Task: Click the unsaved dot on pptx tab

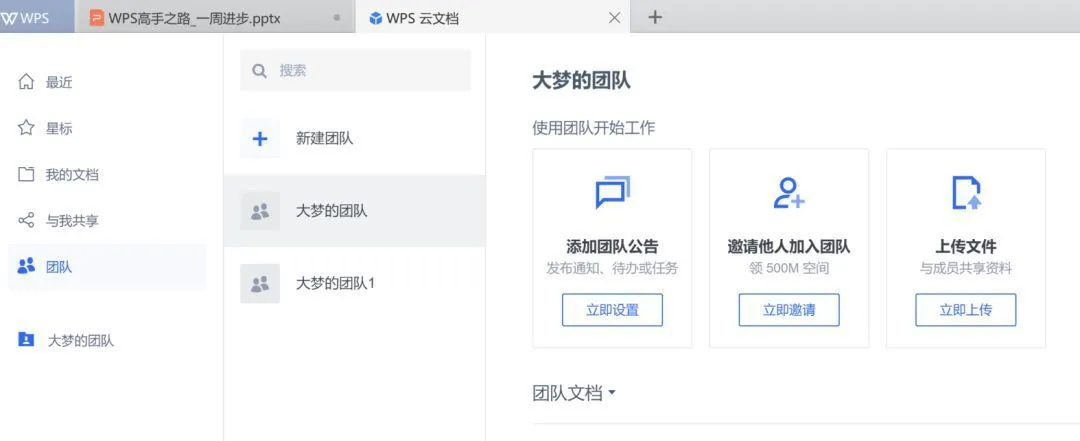Action: tap(337, 18)
